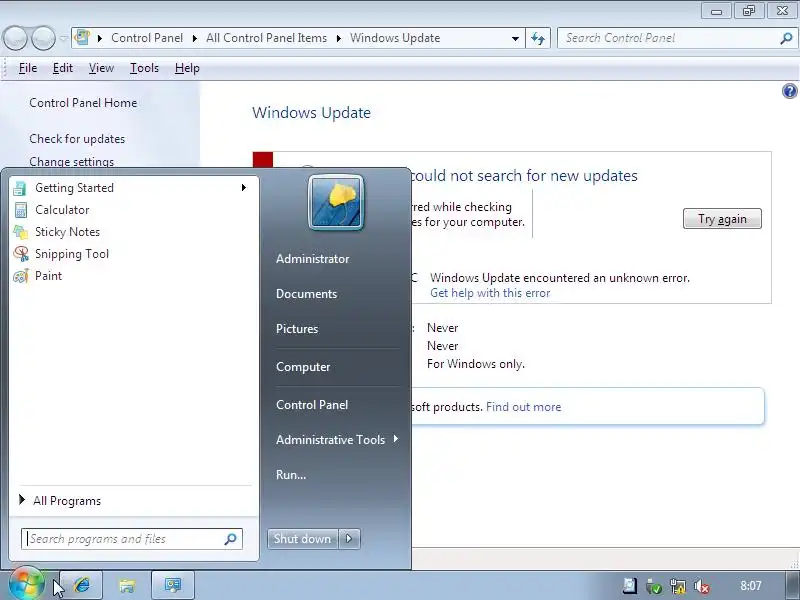Click the back navigation button
This screenshot has width=800, height=600.
[x=15, y=38]
